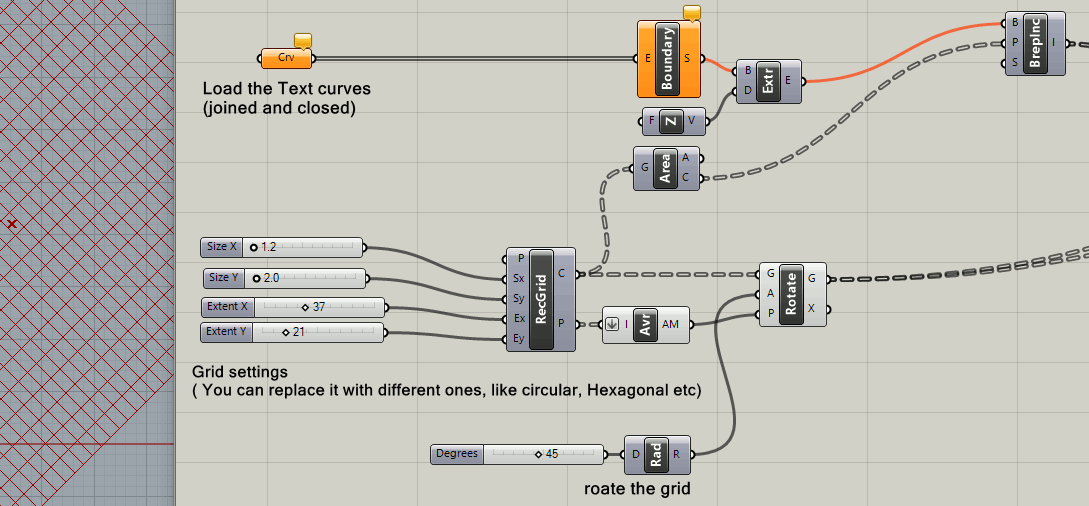This screenshot has width=1089, height=506.
Task: Click the Sy input of RecGrid
Action: [x=519, y=299]
